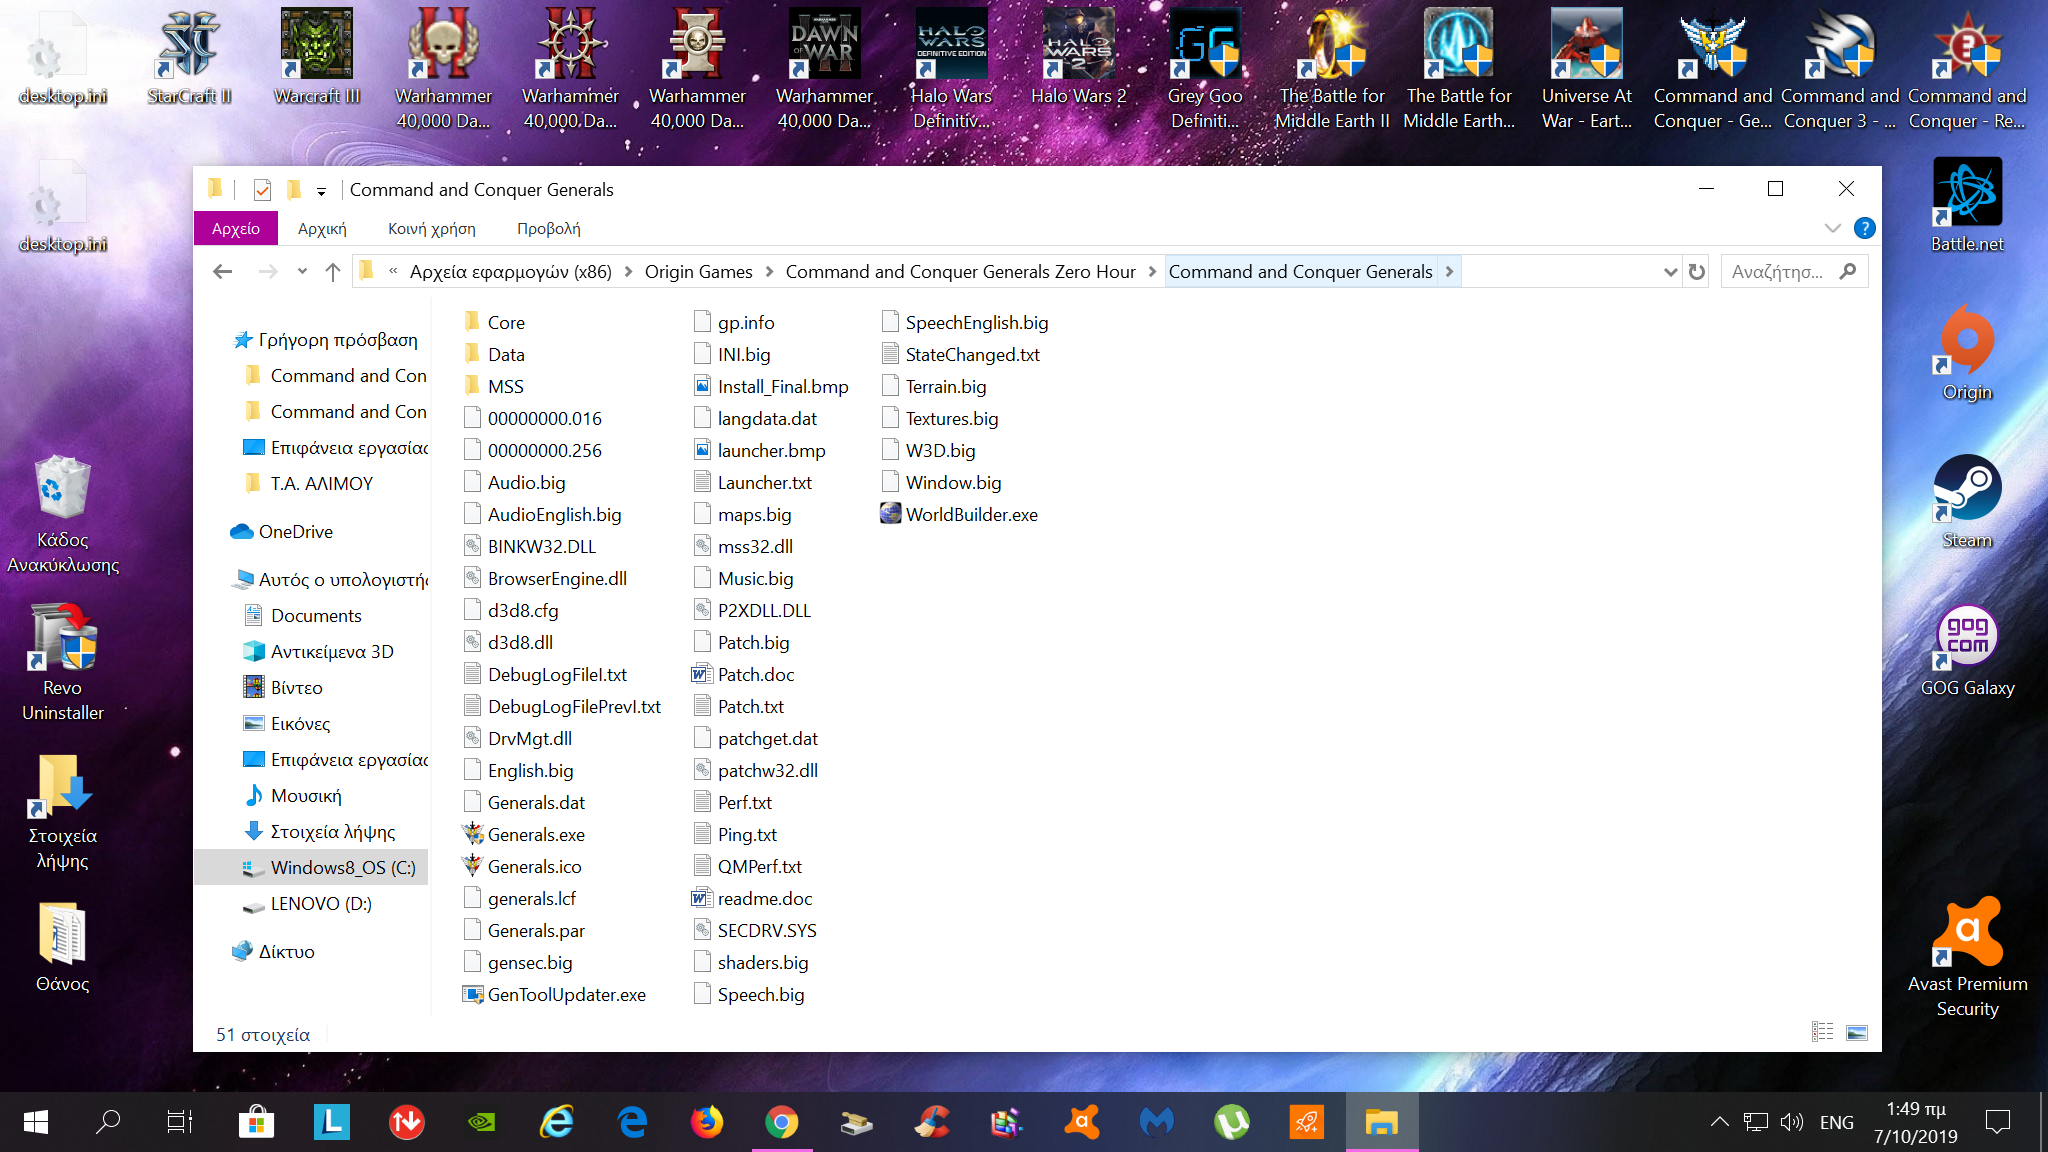Viewport: 2048px width, 1152px height.
Task: Select the launcher.bmp image file
Action: tap(760, 450)
